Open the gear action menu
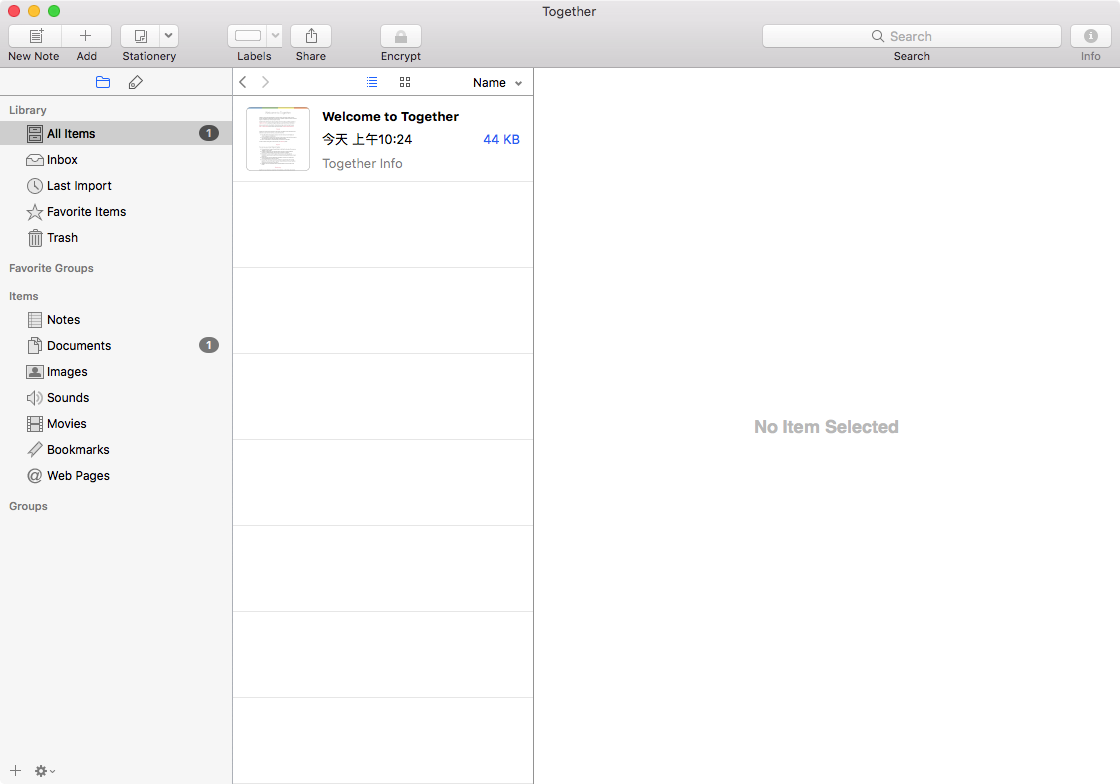The width and height of the screenshot is (1120, 784). [45, 771]
